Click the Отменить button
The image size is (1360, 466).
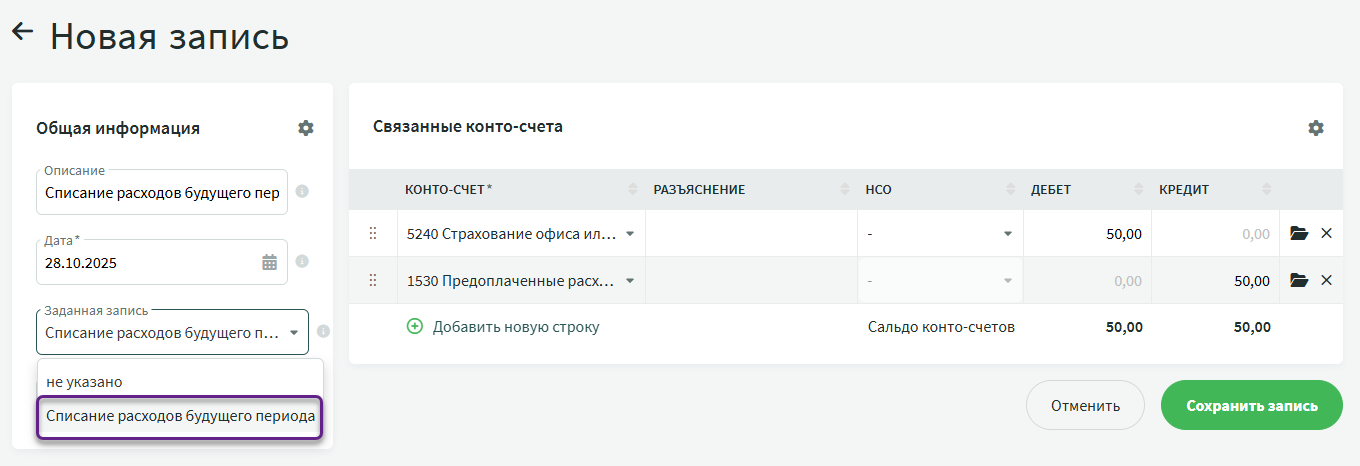pos(1085,406)
